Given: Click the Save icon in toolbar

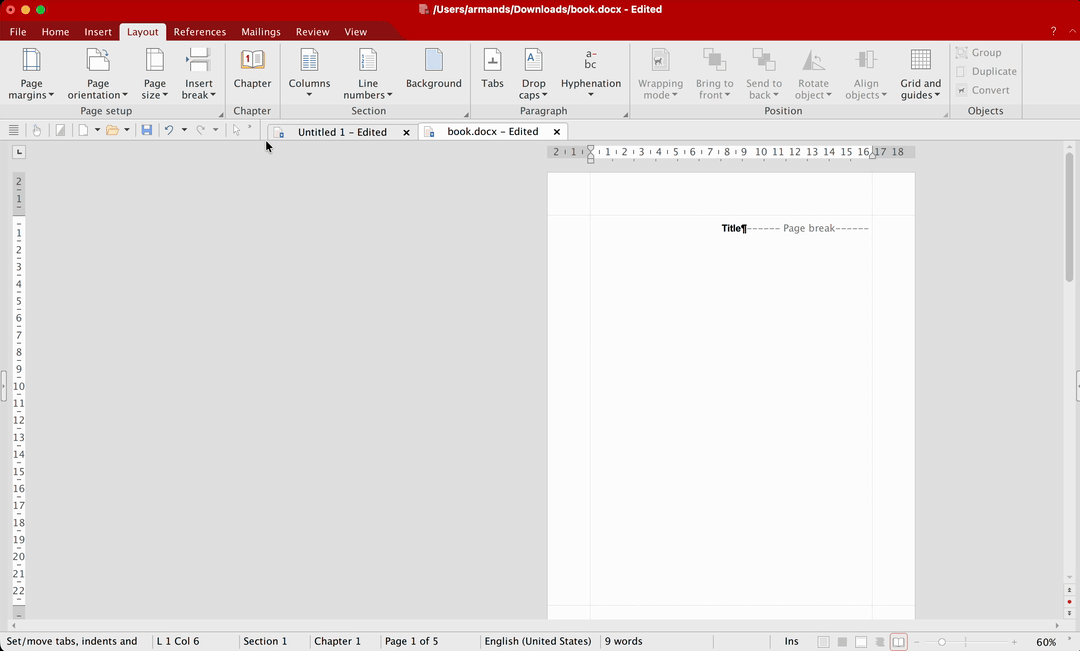Looking at the screenshot, I should [147, 130].
